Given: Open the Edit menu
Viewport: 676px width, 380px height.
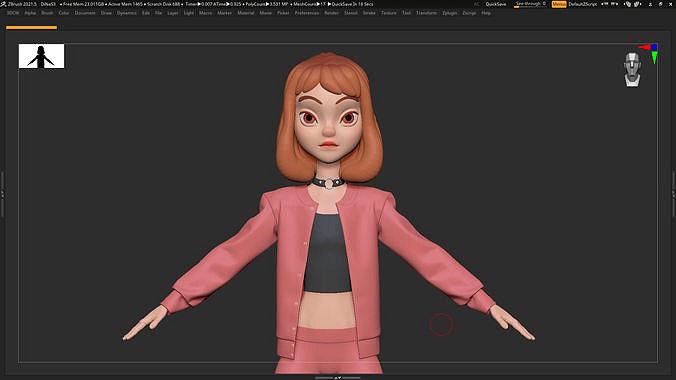Looking at the screenshot, I should pyautogui.click(x=146, y=13).
